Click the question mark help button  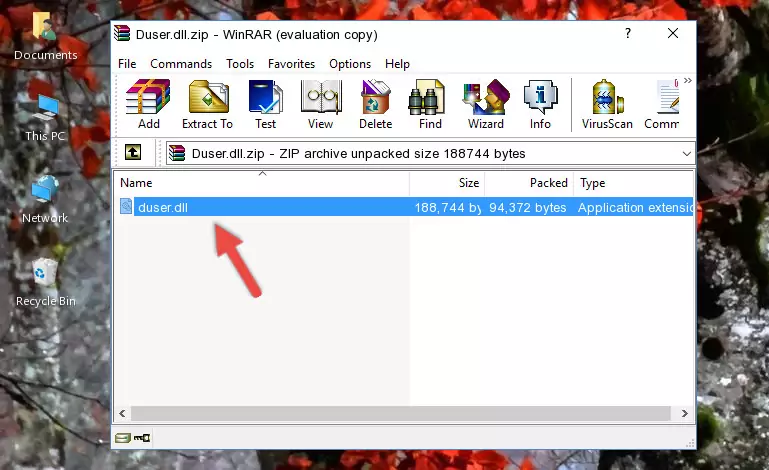click(x=628, y=33)
